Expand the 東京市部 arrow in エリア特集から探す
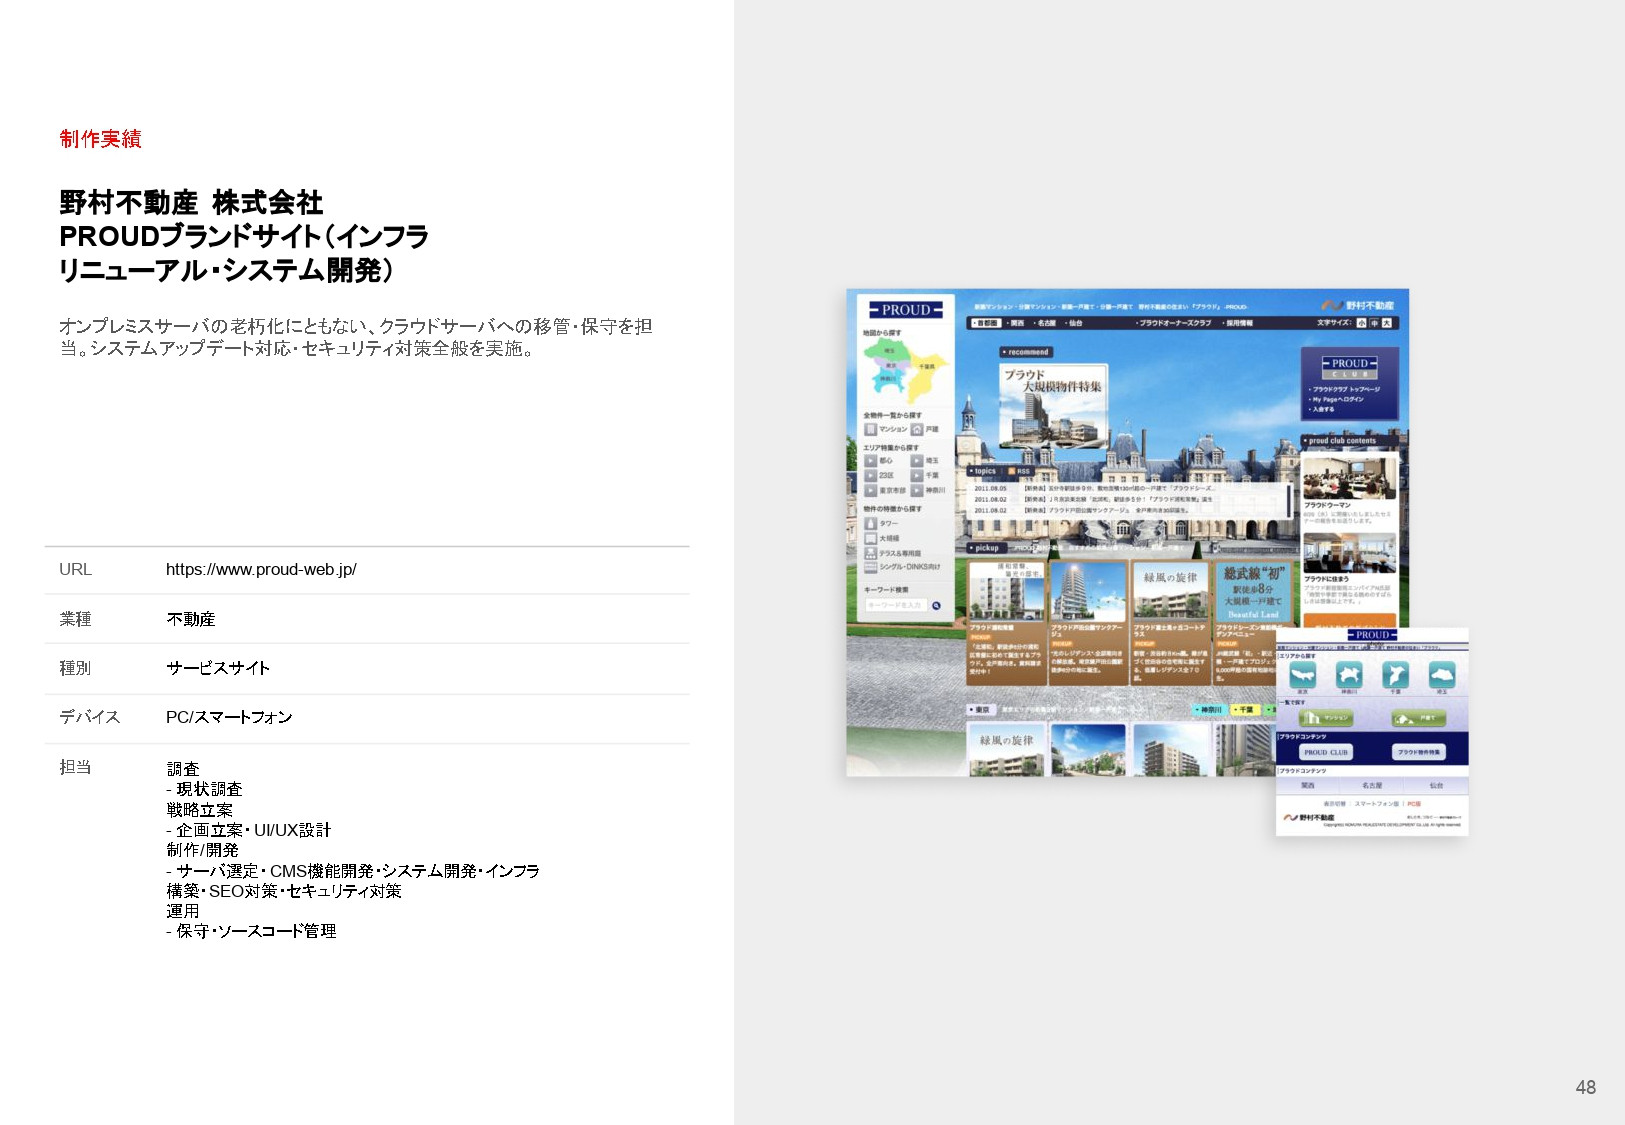 point(870,489)
